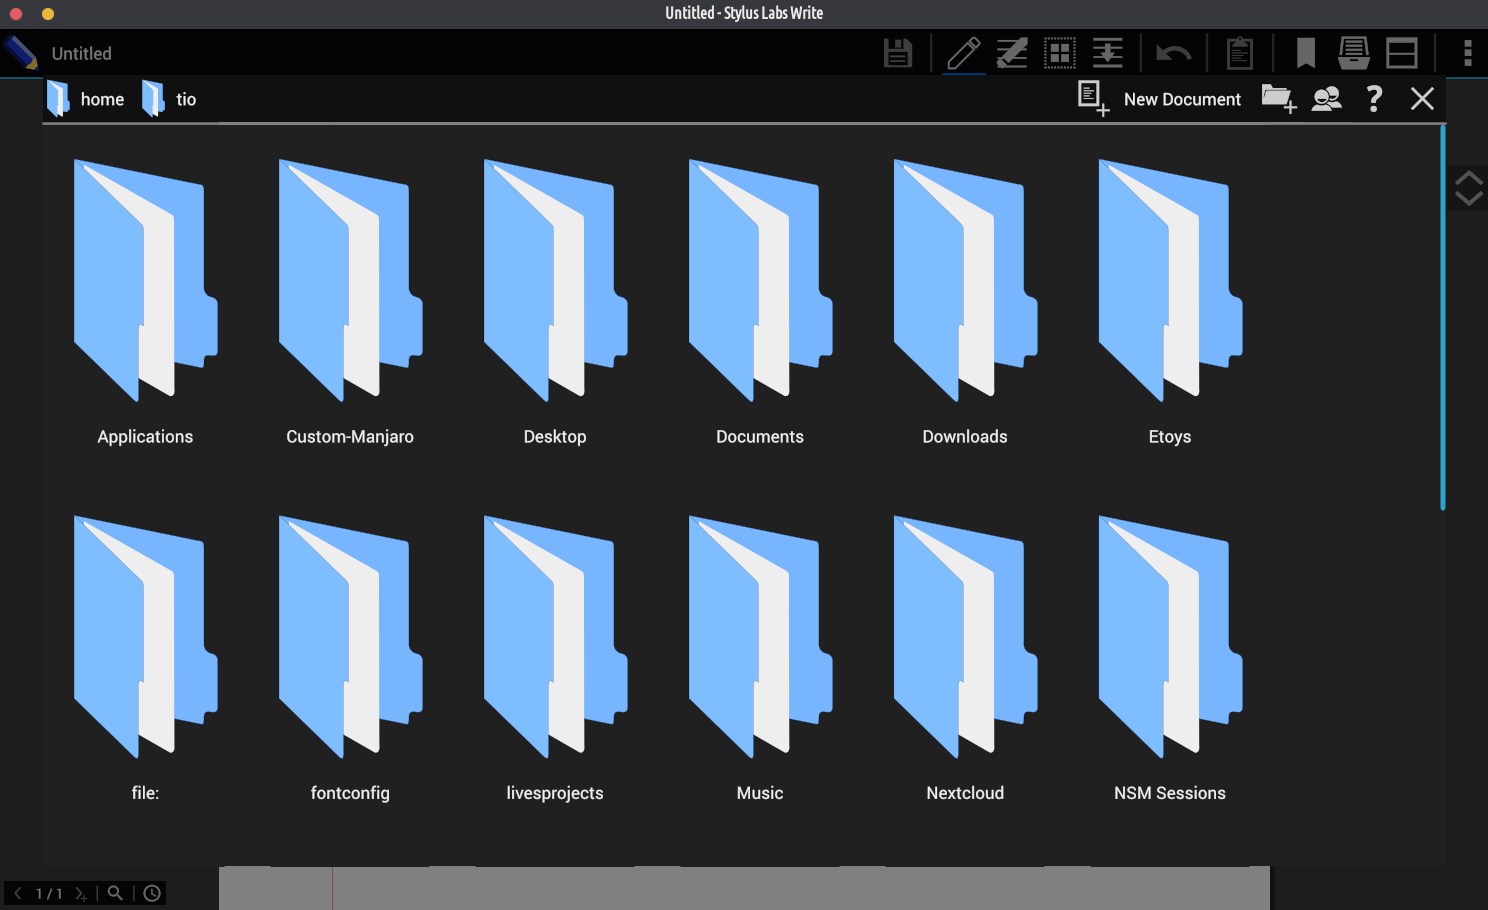
Task: Click the new document page icon
Action: coord(1093,98)
